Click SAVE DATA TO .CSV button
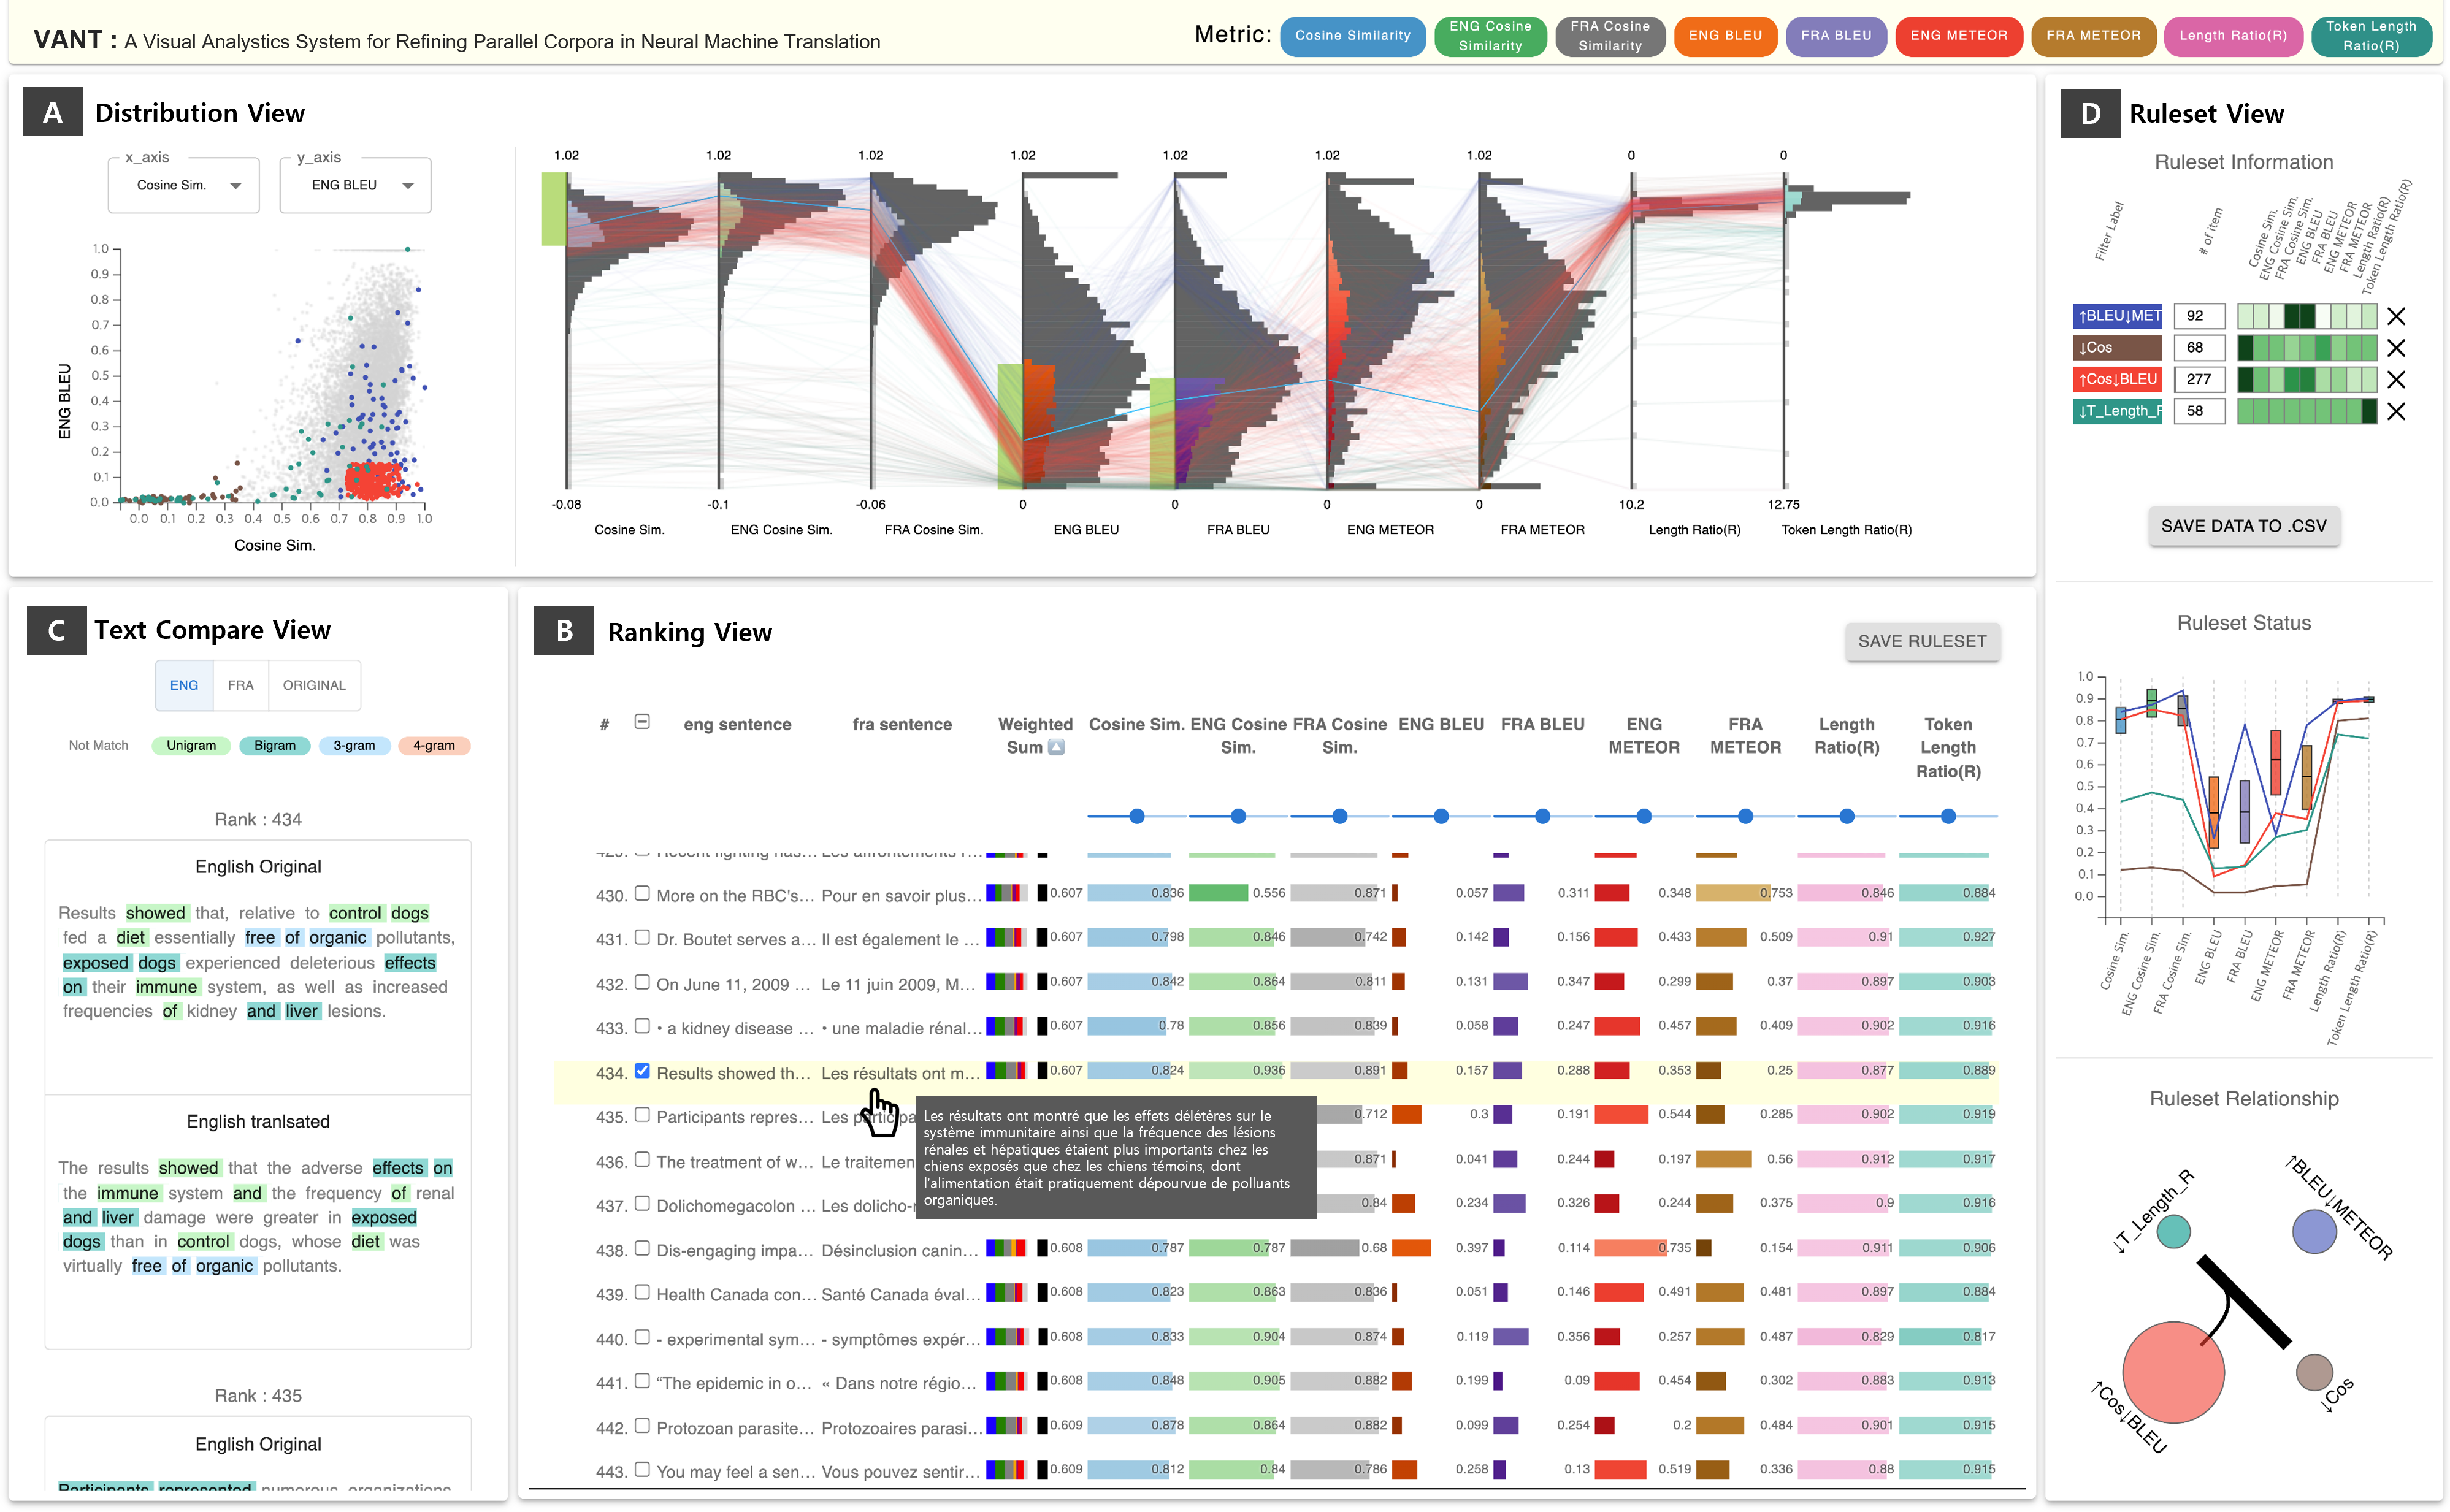Screen dimensions: 2450x1512 2243,526
